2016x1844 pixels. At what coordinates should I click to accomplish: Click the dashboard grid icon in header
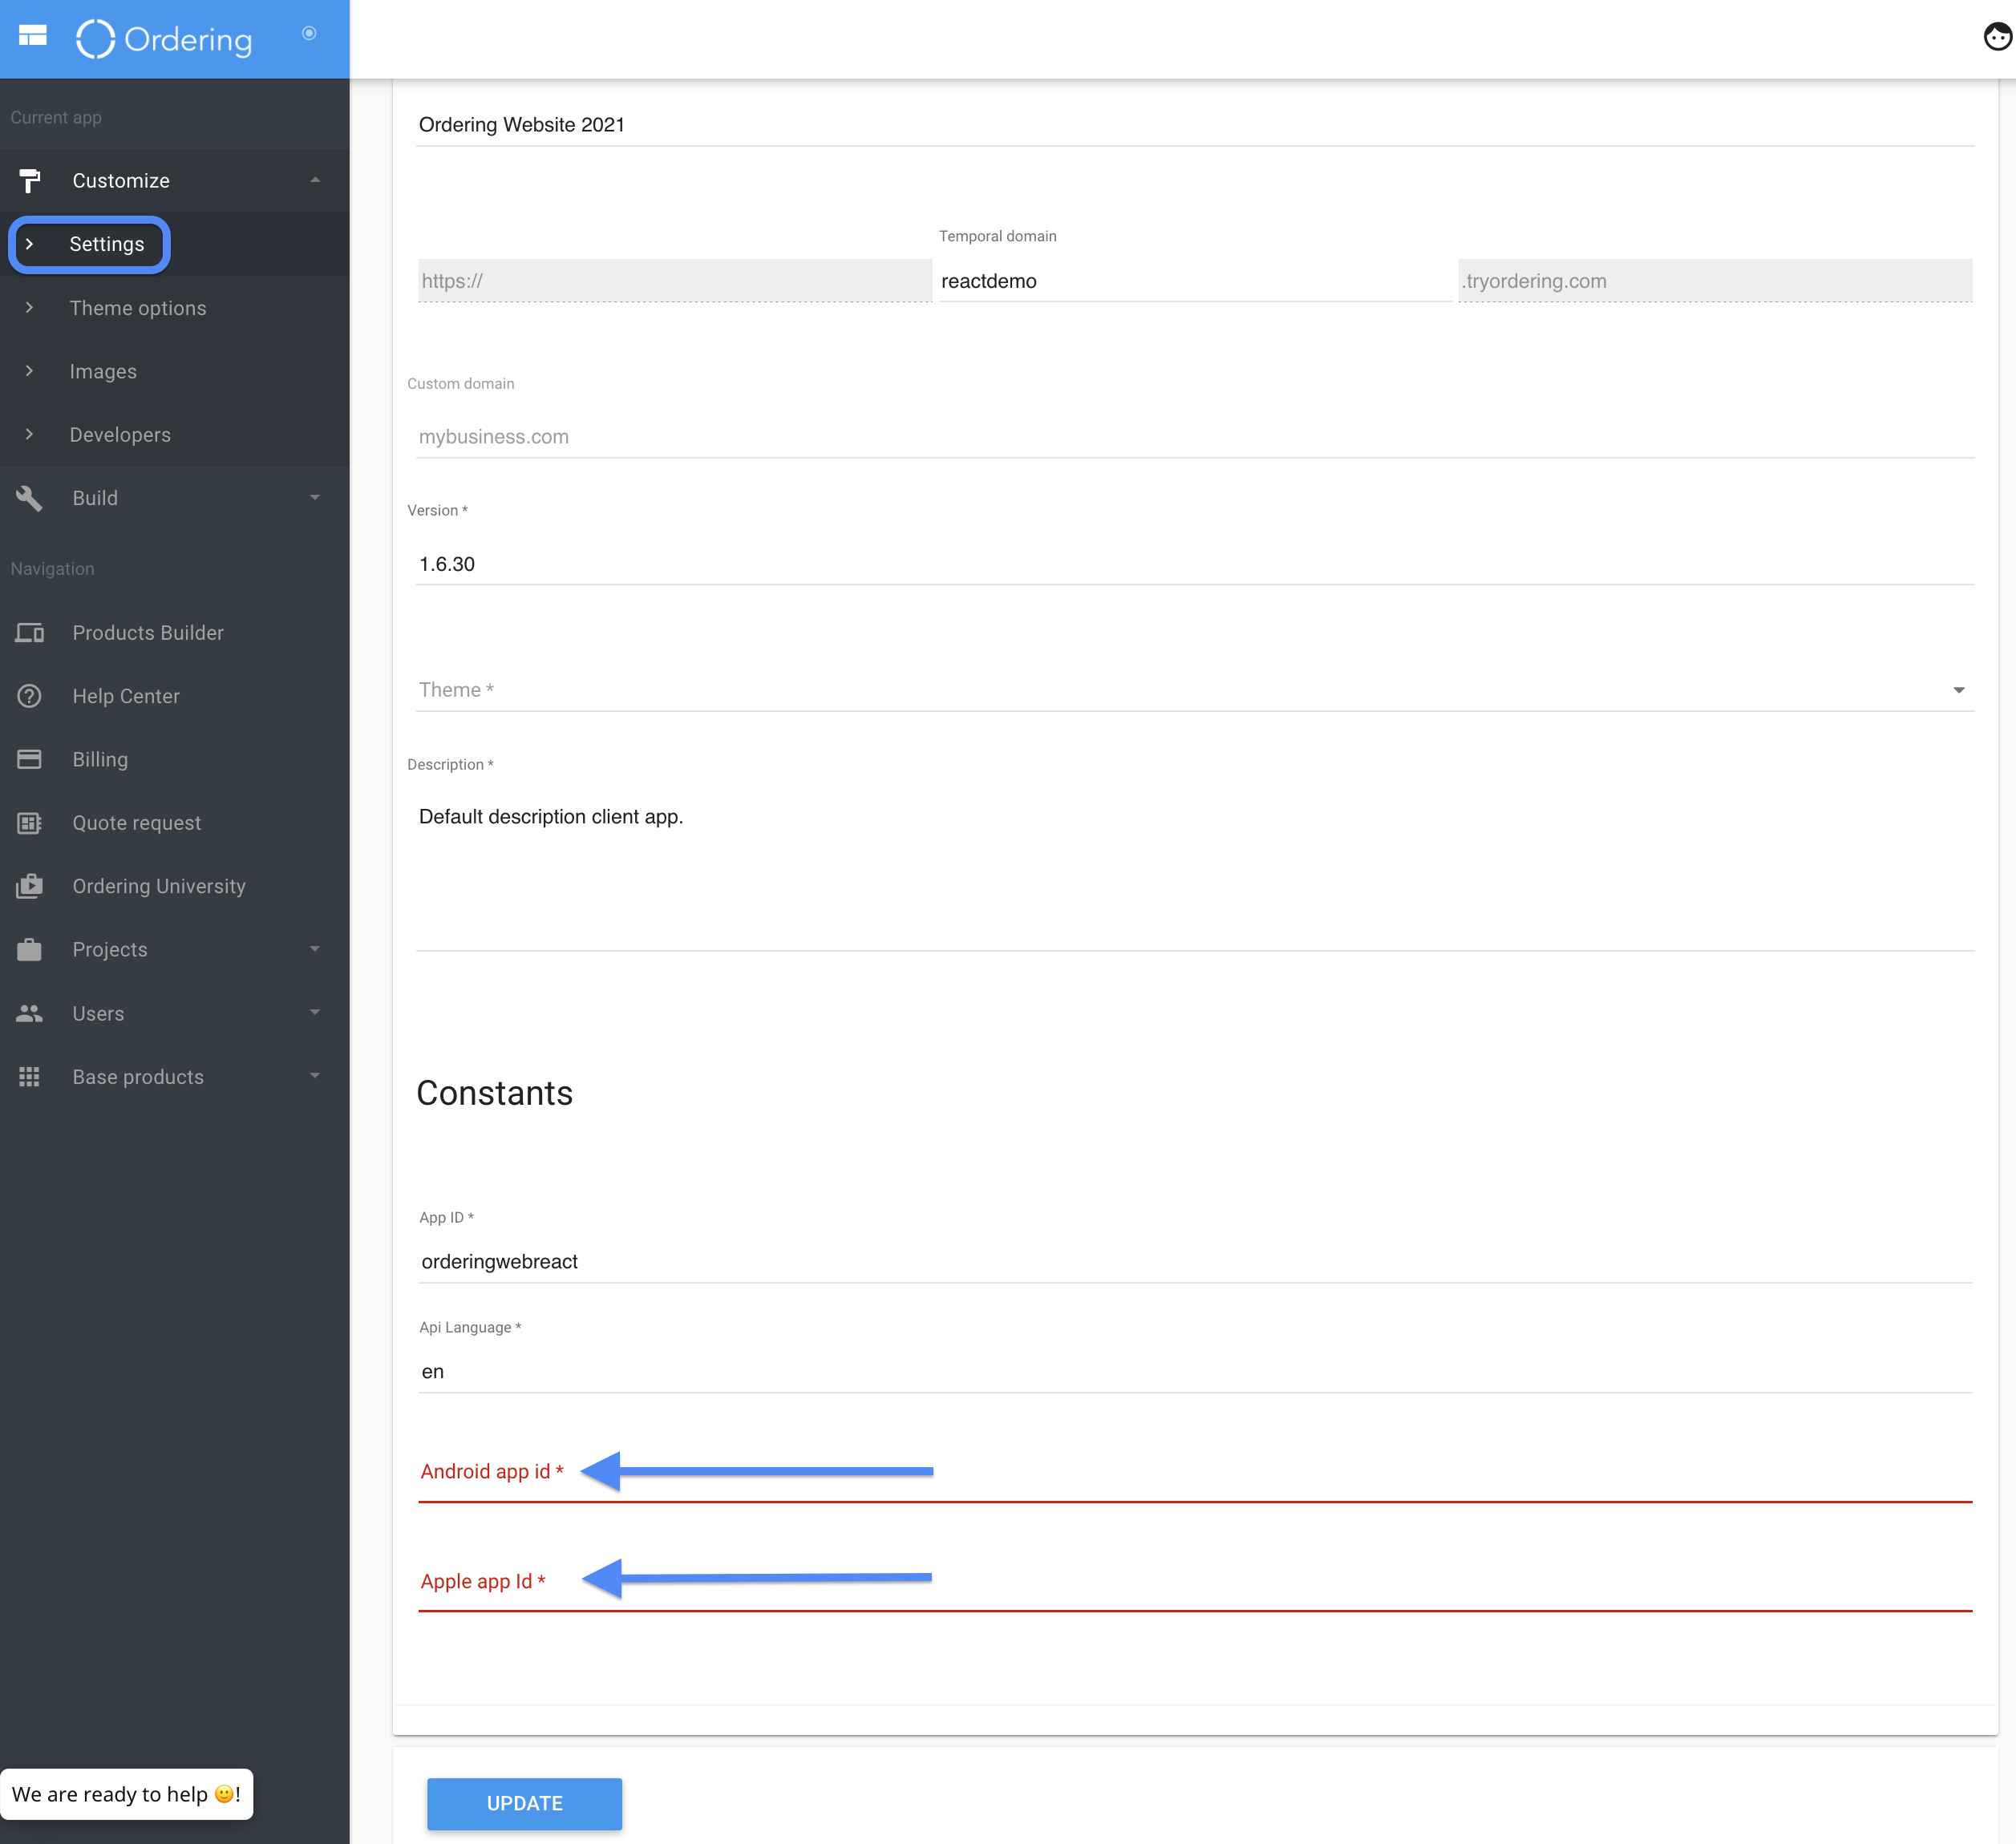(32, 36)
